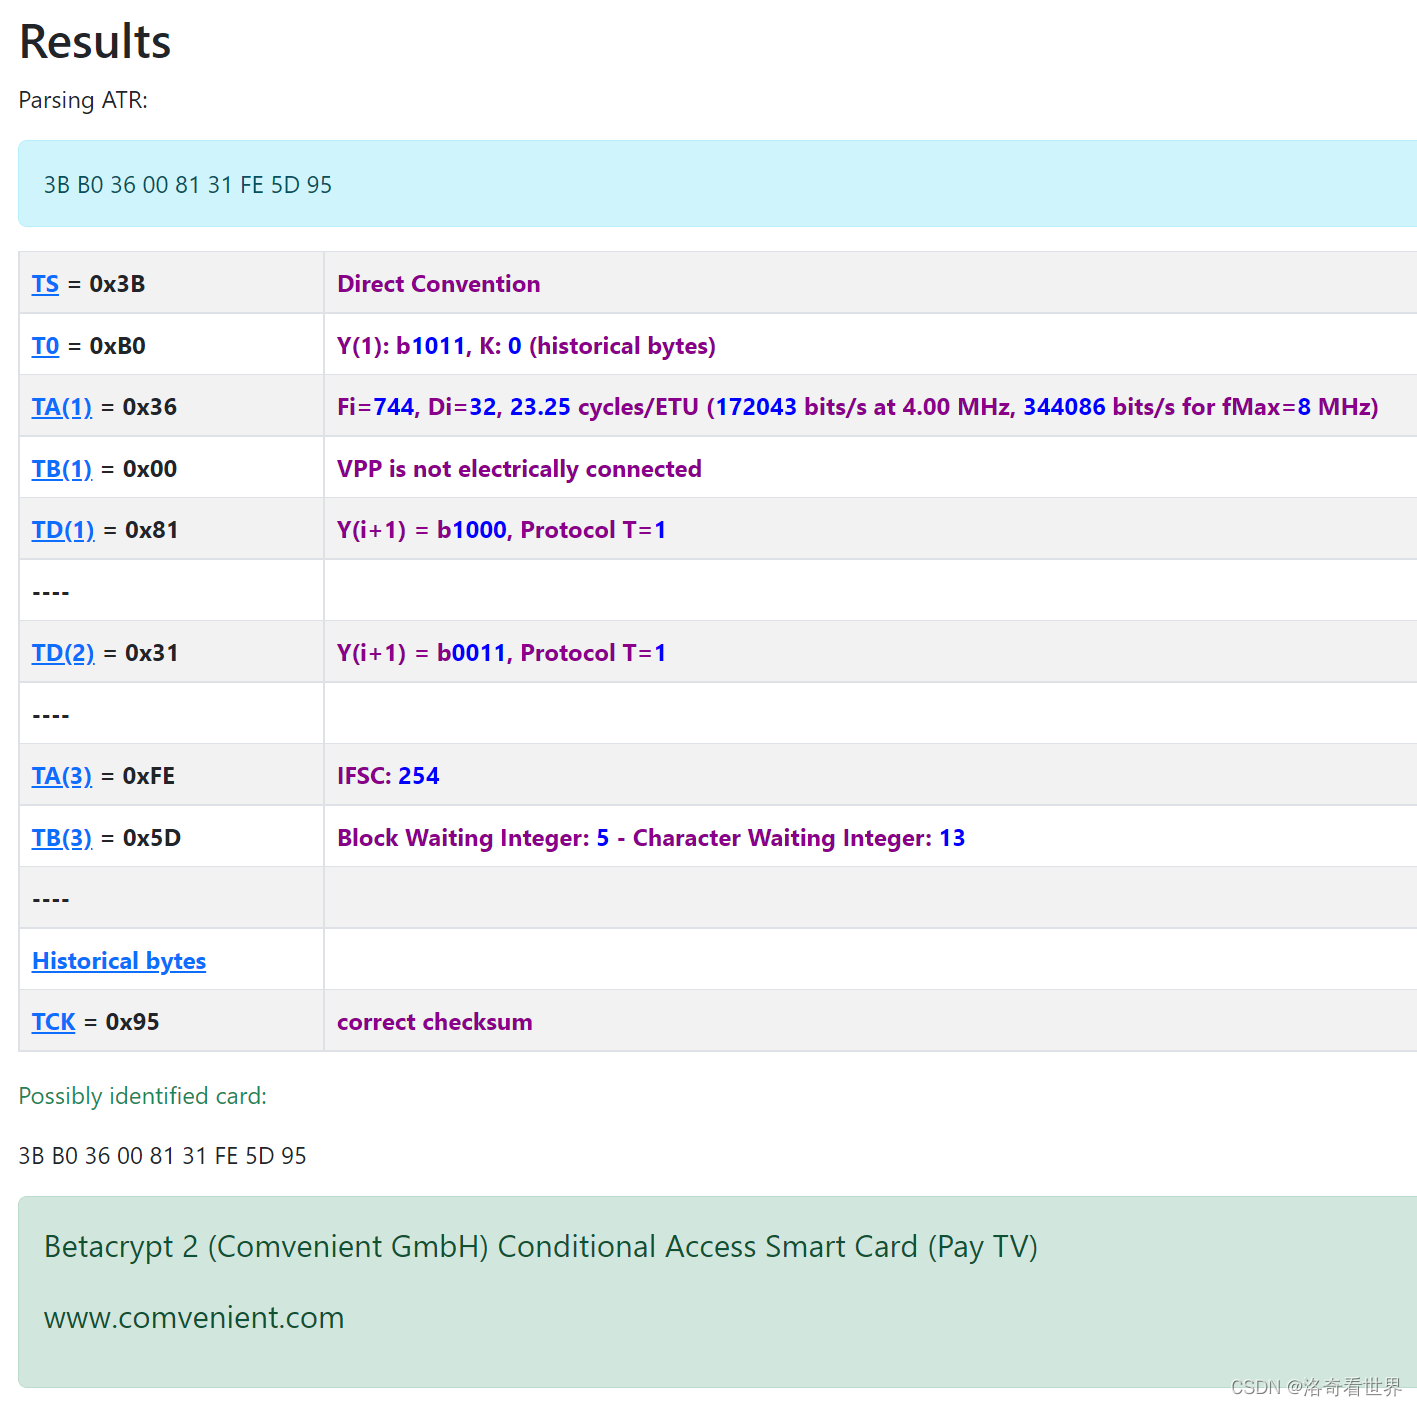Select the Direct Convention description text
The width and height of the screenshot is (1417, 1406).
point(438,284)
